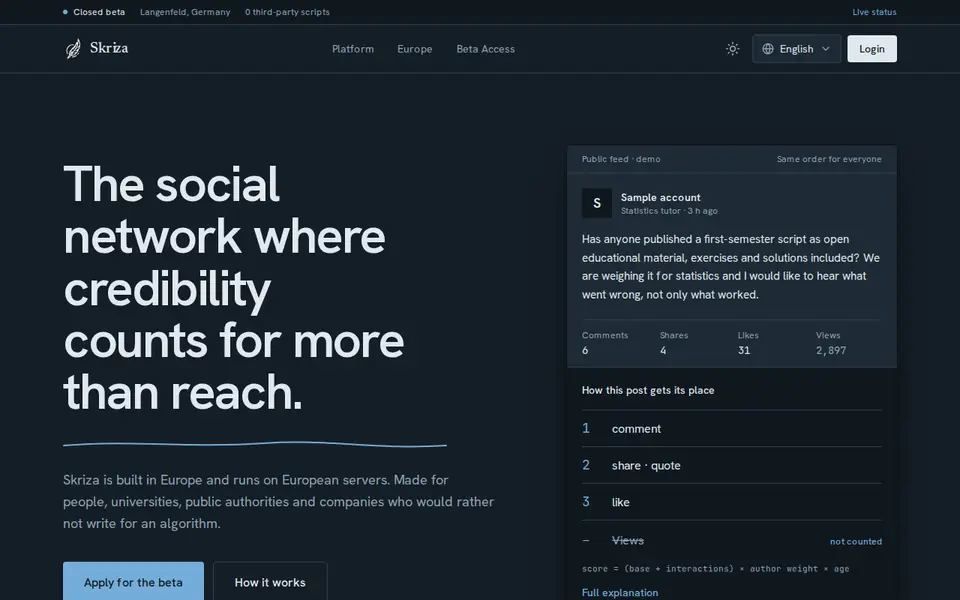Viewport: 960px width, 600px height.
Task: Click the Comments count 6
Action: [x=585, y=350]
